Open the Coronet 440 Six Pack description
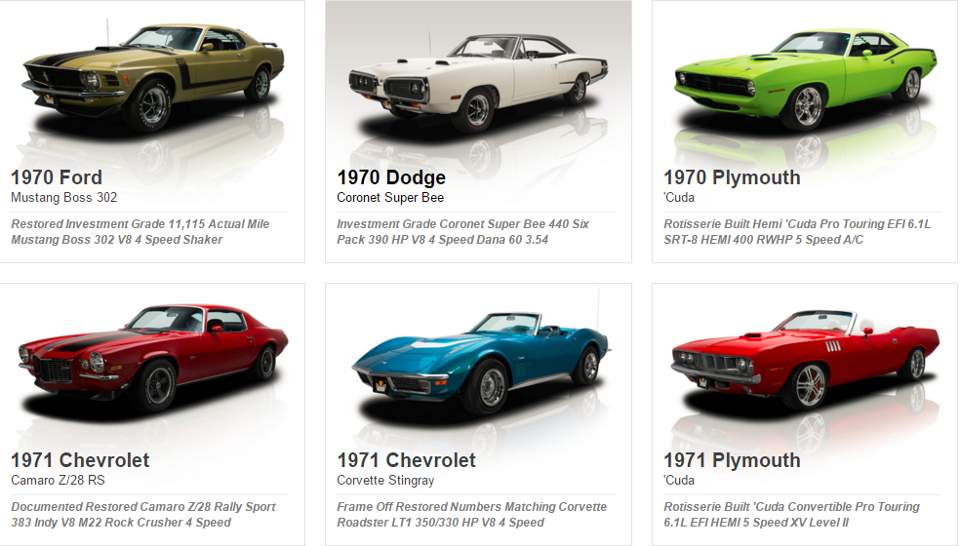This screenshot has height=546, width=960. pos(463,232)
